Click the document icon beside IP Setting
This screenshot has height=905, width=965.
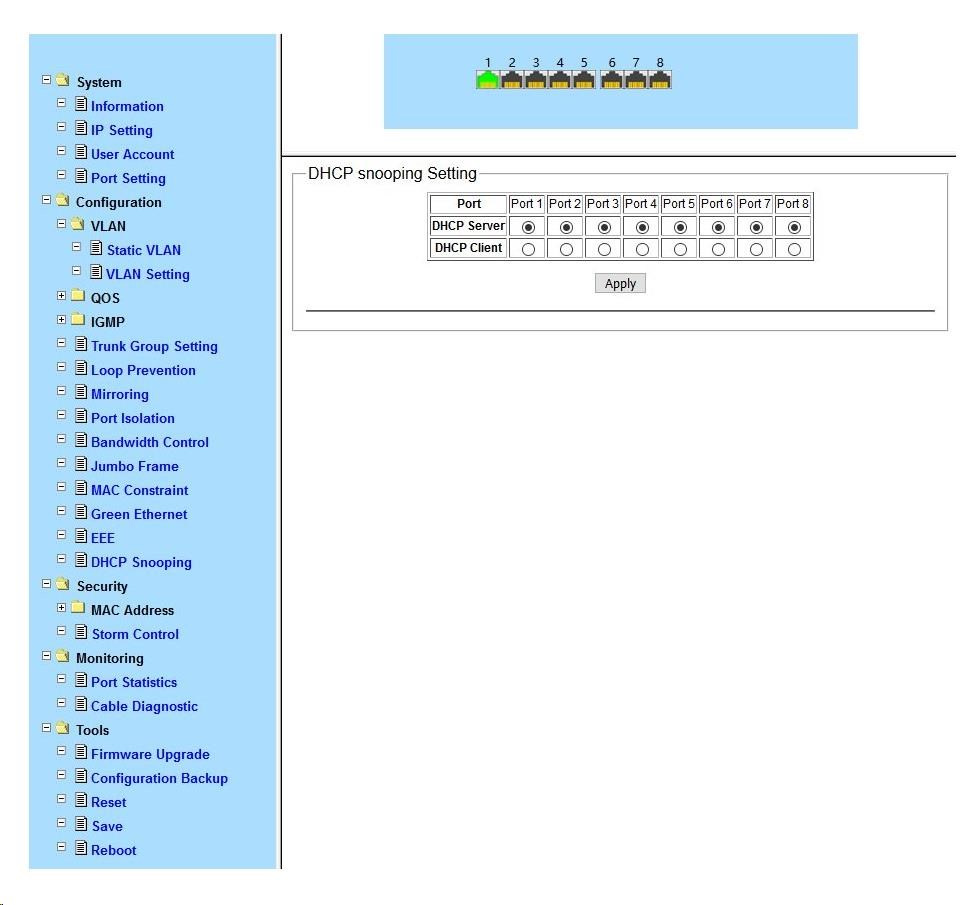[81, 129]
